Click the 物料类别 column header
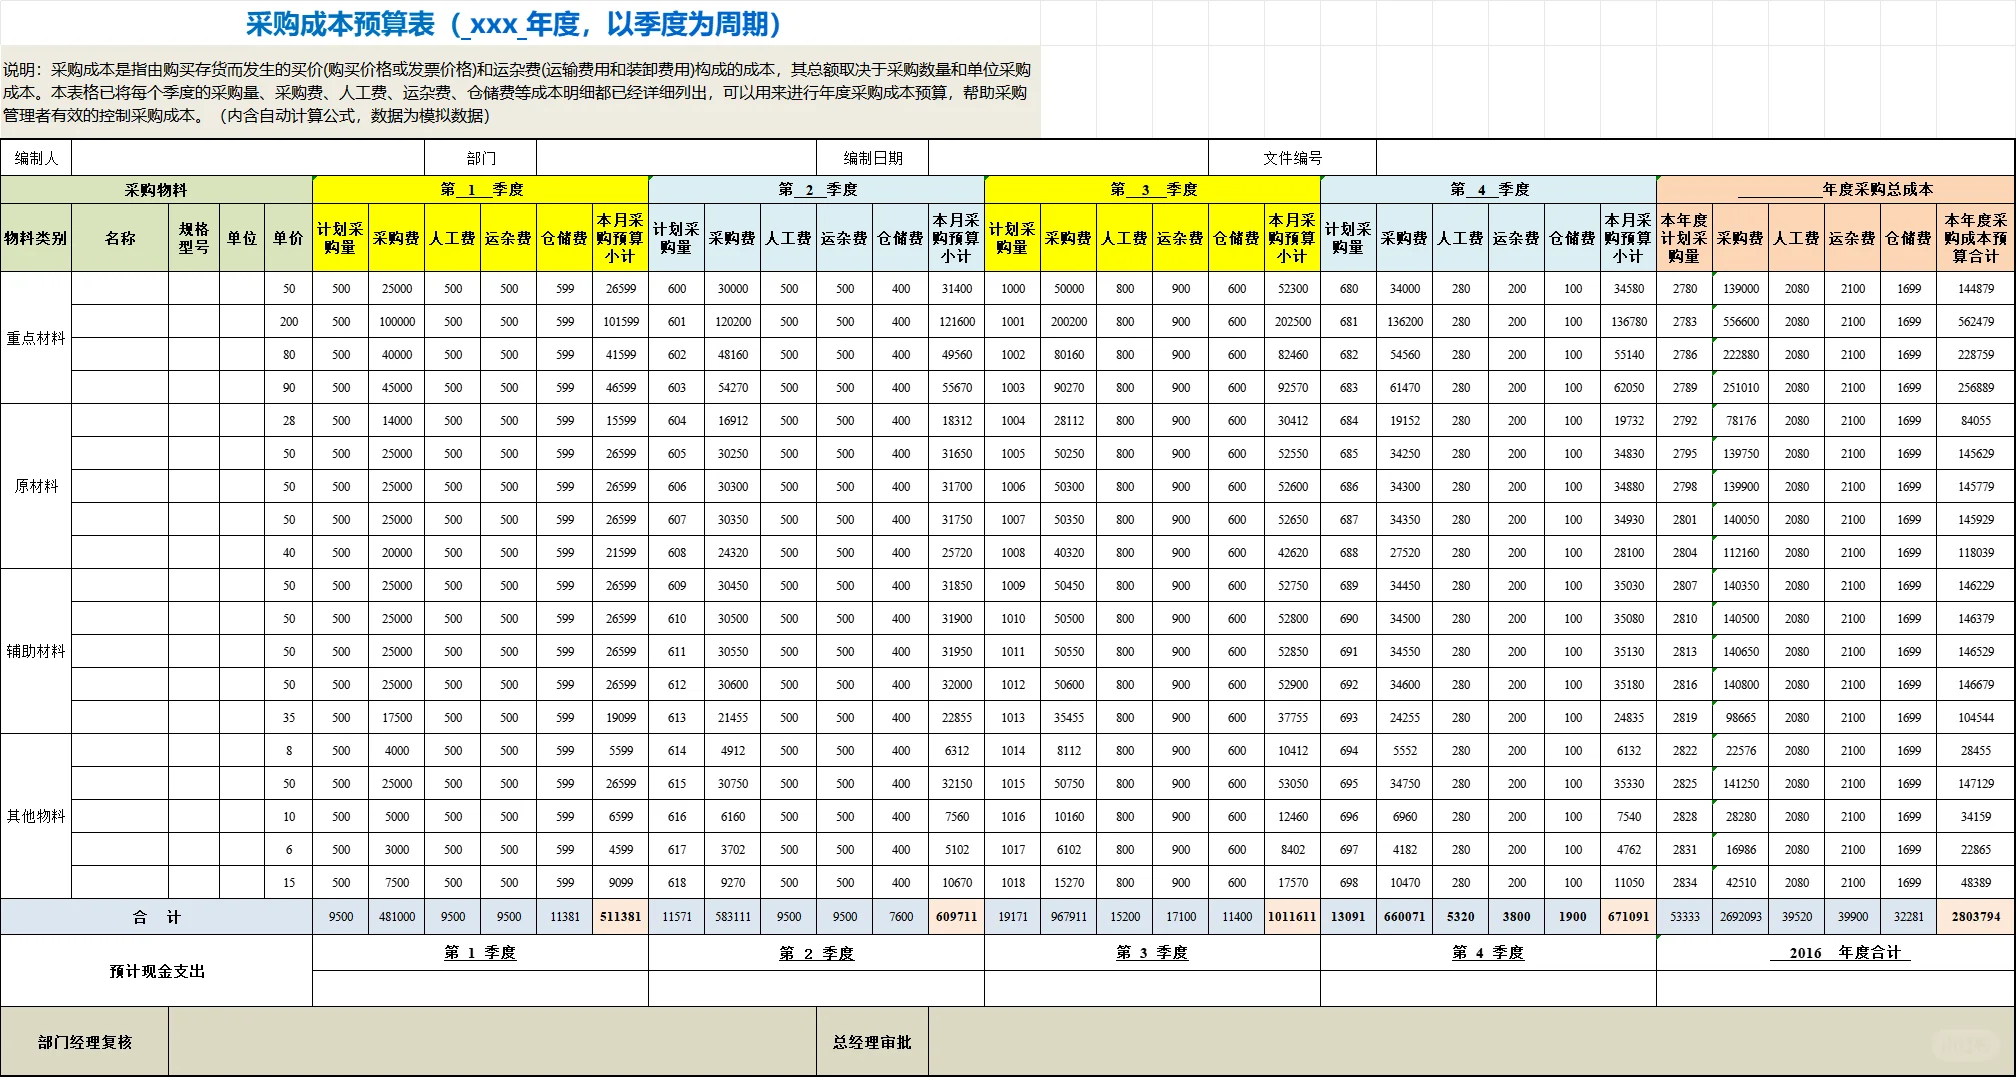Screen dimensions: 2016x1077 (x=36, y=238)
